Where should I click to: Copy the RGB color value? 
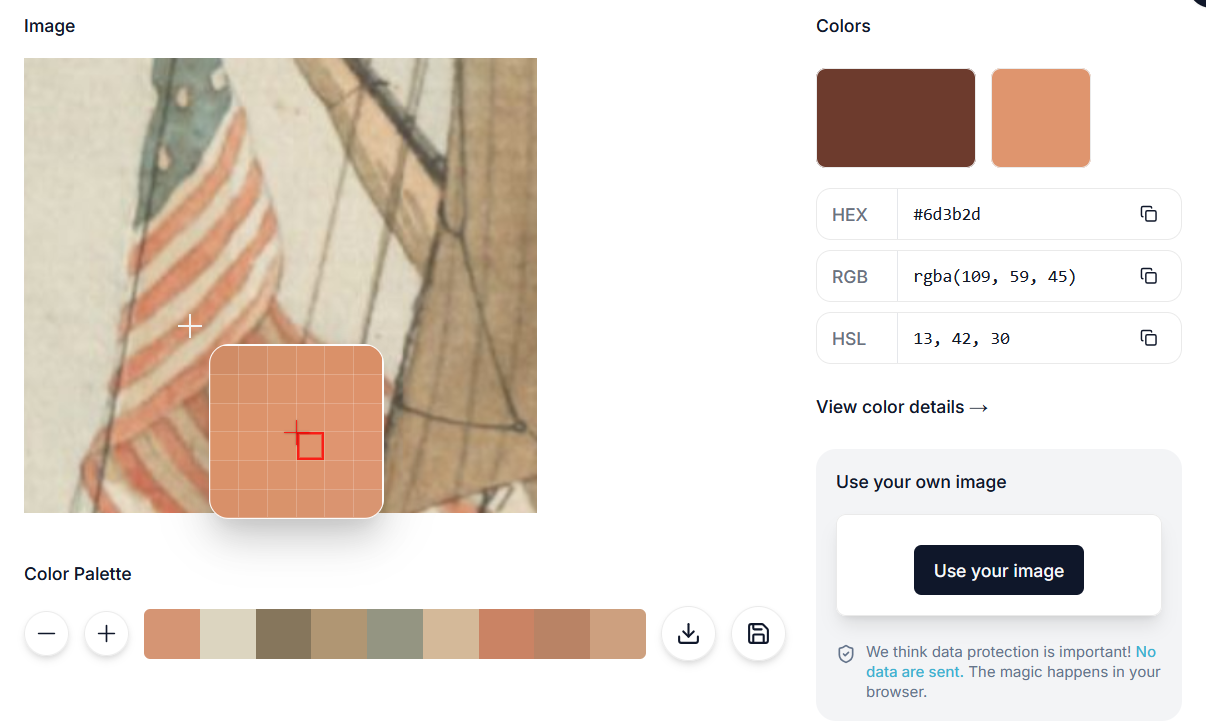point(1149,276)
